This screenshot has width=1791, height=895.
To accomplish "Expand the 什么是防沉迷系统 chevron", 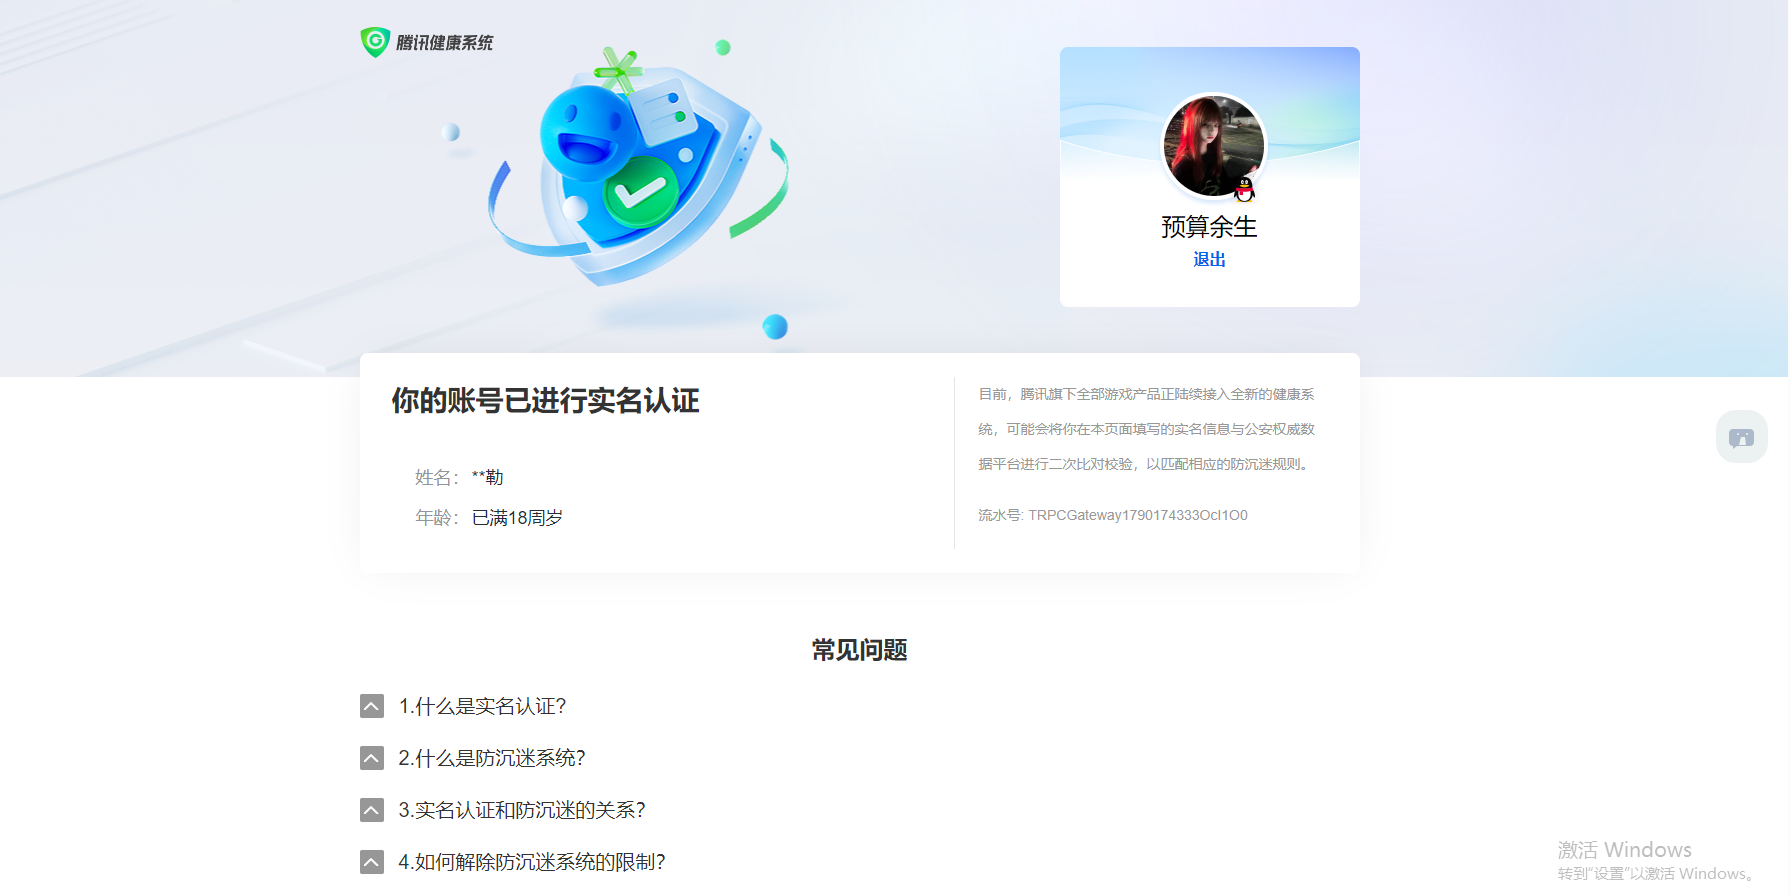I will 372,758.
